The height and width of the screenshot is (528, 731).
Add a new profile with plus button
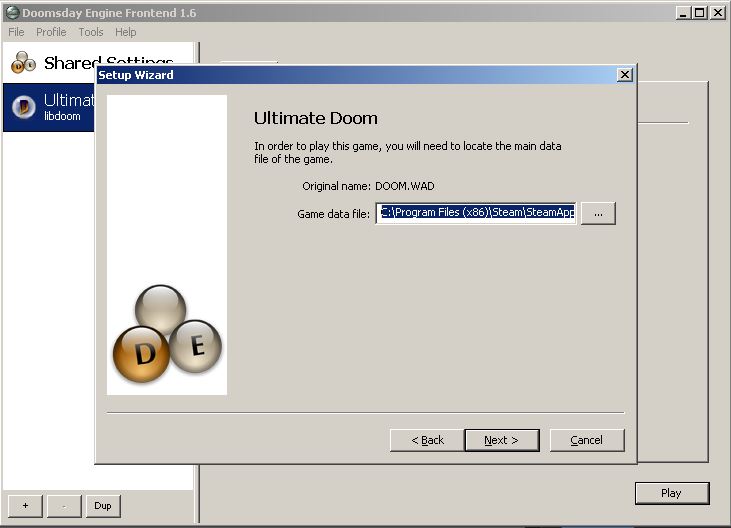click(25, 506)
